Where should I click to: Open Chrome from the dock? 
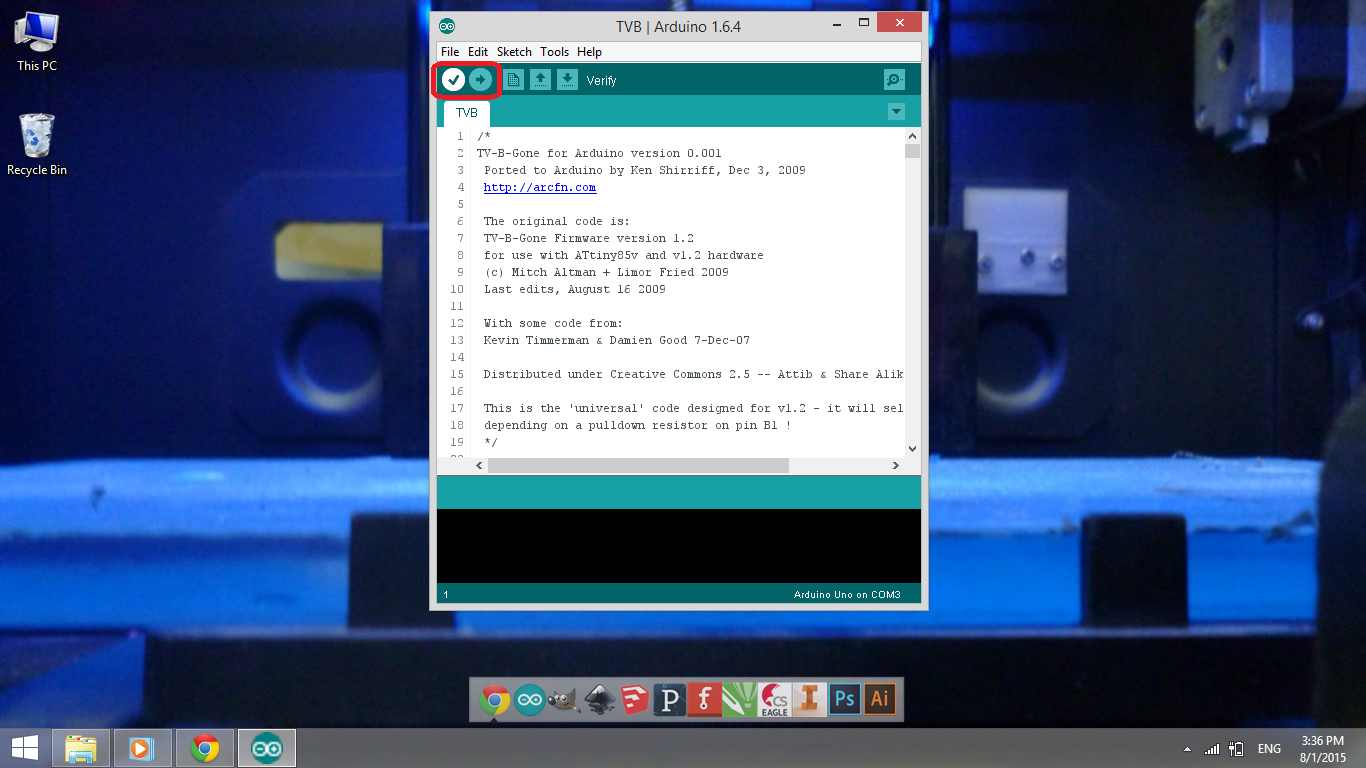coord(494,699)
